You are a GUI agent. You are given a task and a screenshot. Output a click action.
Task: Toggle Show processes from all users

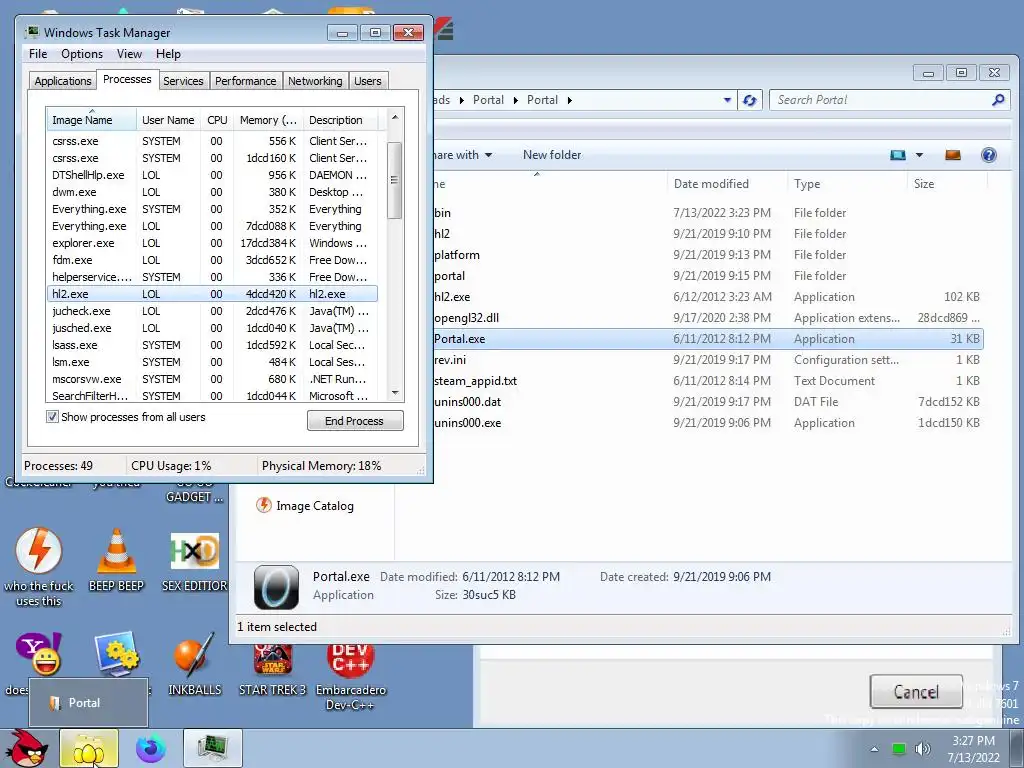[x=52, y=417]
